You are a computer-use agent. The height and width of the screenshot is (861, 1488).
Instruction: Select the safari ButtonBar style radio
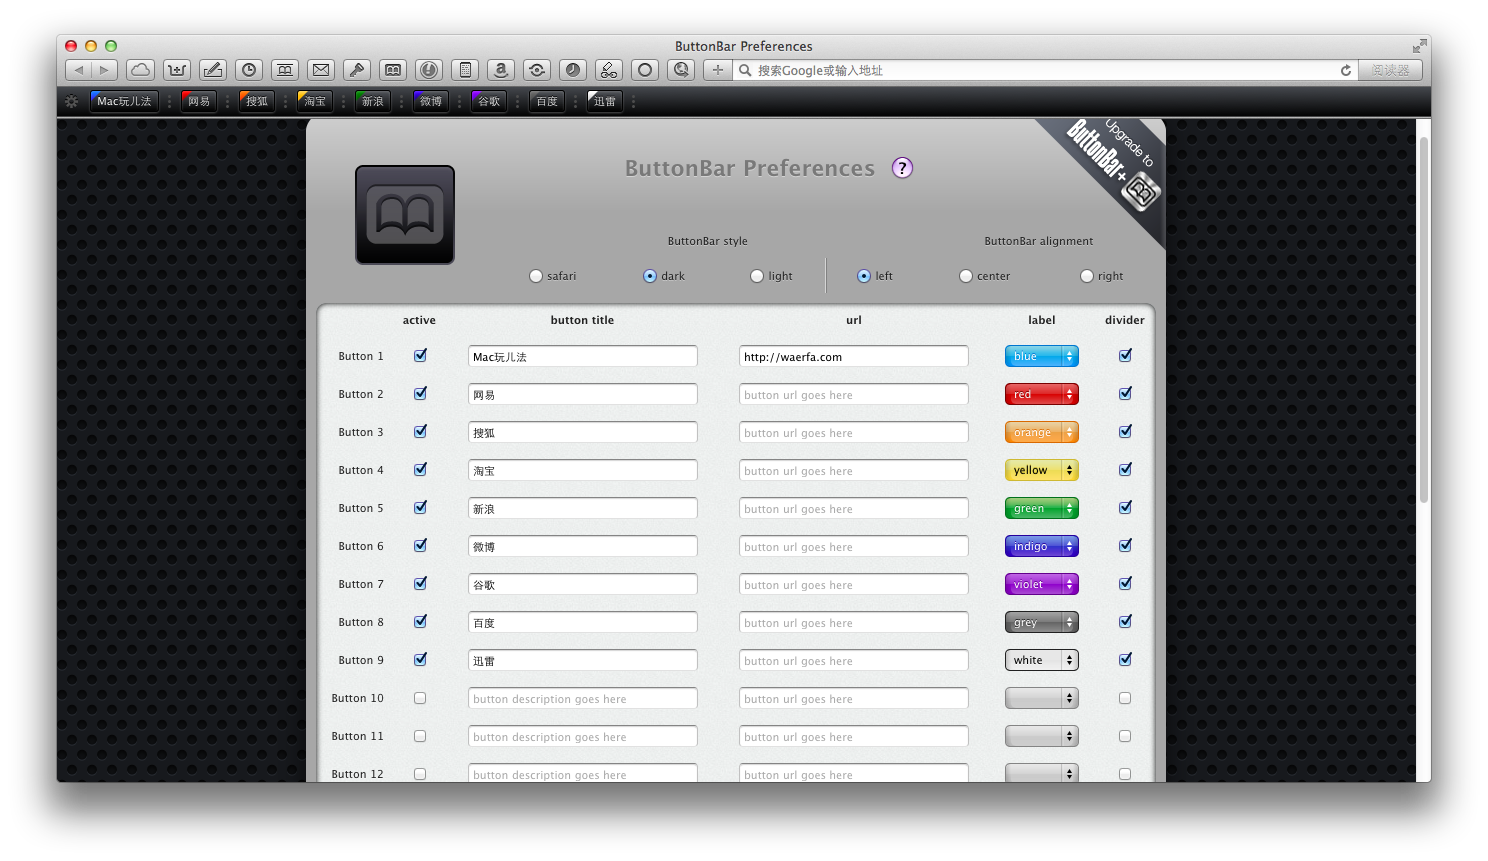click(536, 276)
